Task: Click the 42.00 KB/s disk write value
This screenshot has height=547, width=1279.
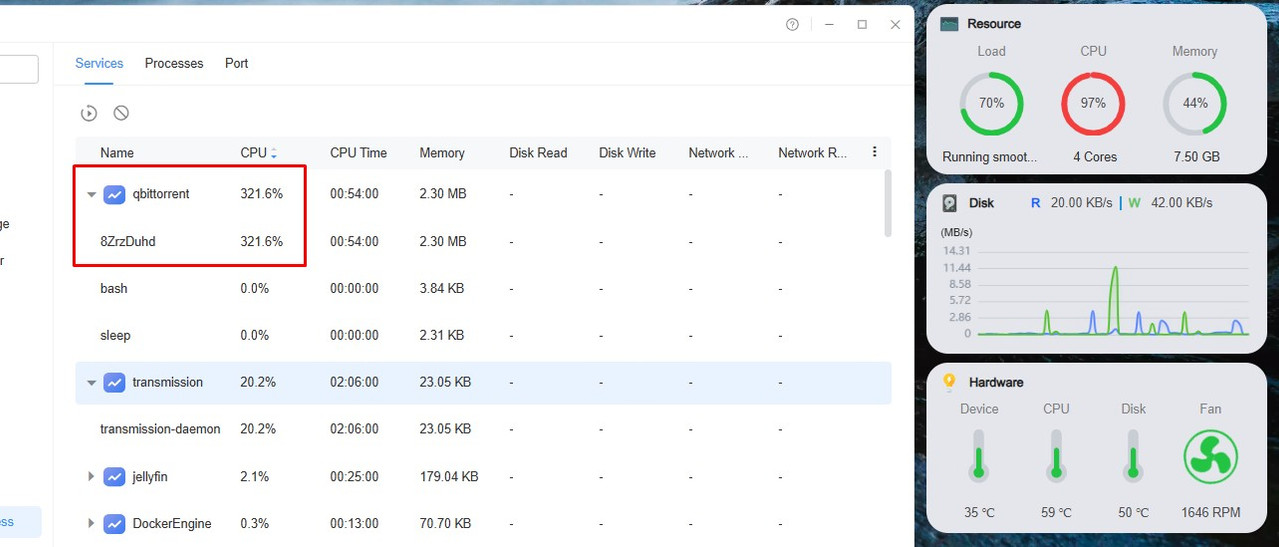Action: 1179,203
